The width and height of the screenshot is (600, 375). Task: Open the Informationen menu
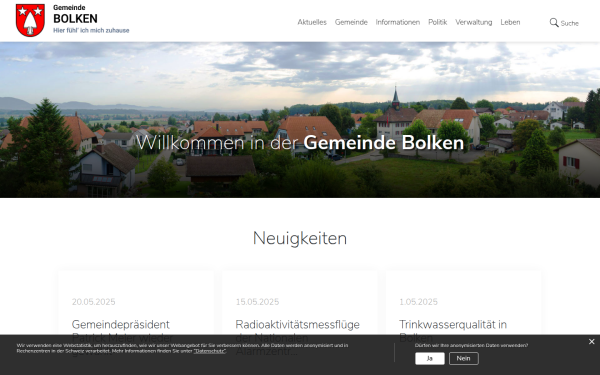(x=398, y=22)
